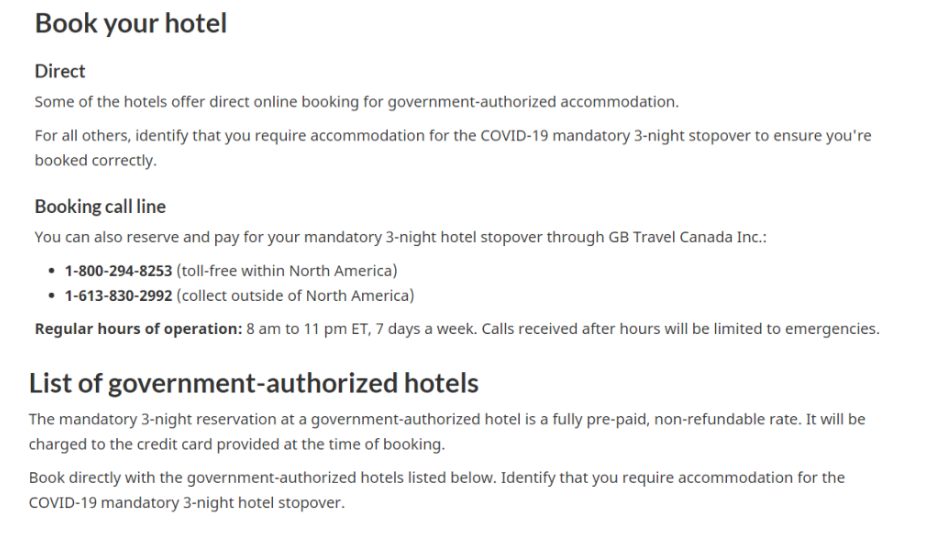The image size is (951, 534).
Task: Click the "Direct" subheading
Action: [x=59, y=72]
